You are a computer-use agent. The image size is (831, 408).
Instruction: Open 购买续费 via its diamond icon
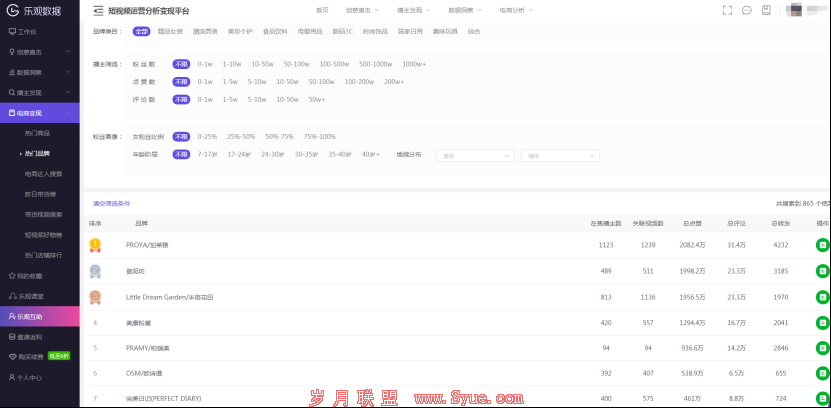click(x=12, y=357)
